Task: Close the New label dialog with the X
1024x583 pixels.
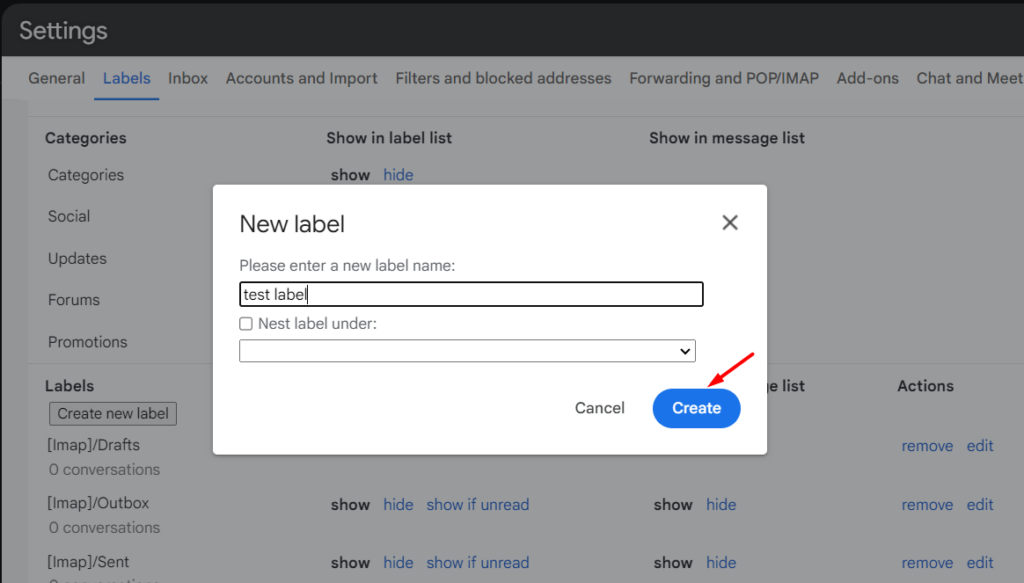Action: (x=729, y=223)
